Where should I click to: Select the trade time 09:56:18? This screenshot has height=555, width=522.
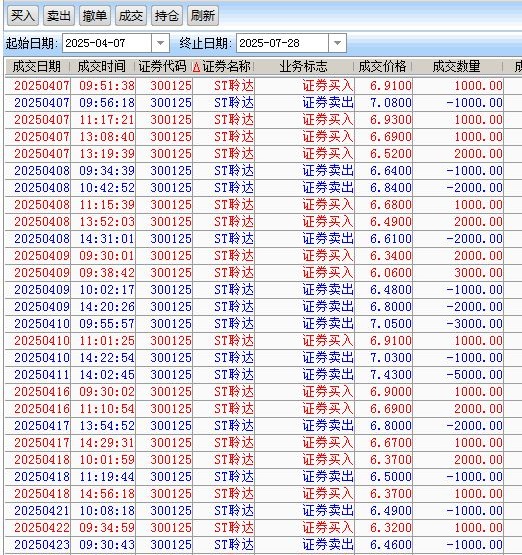(x=107, y=103)
